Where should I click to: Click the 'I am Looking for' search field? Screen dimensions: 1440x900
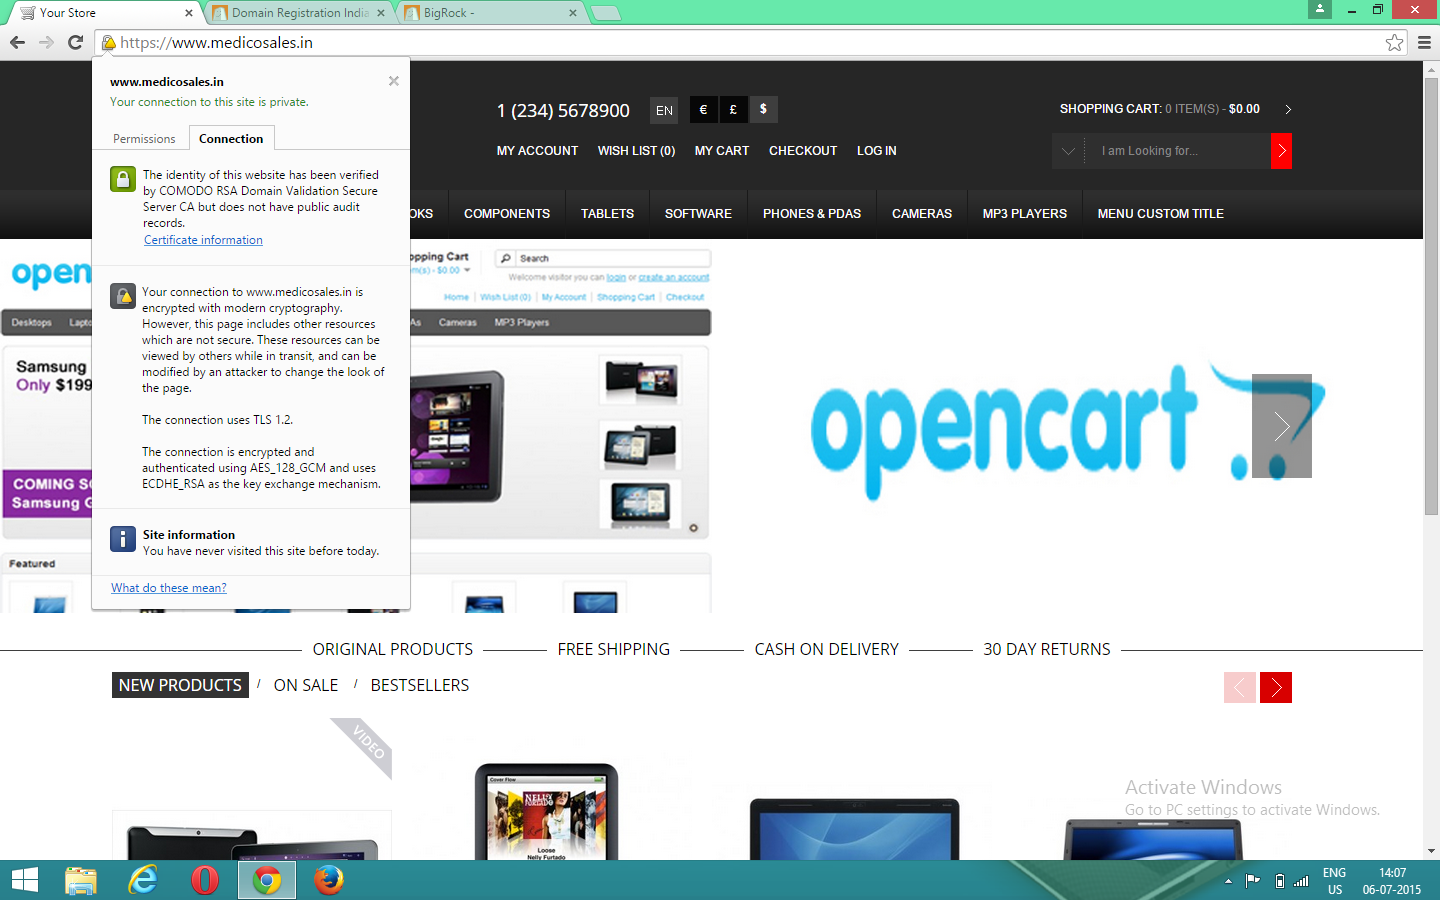[1178, 151]
